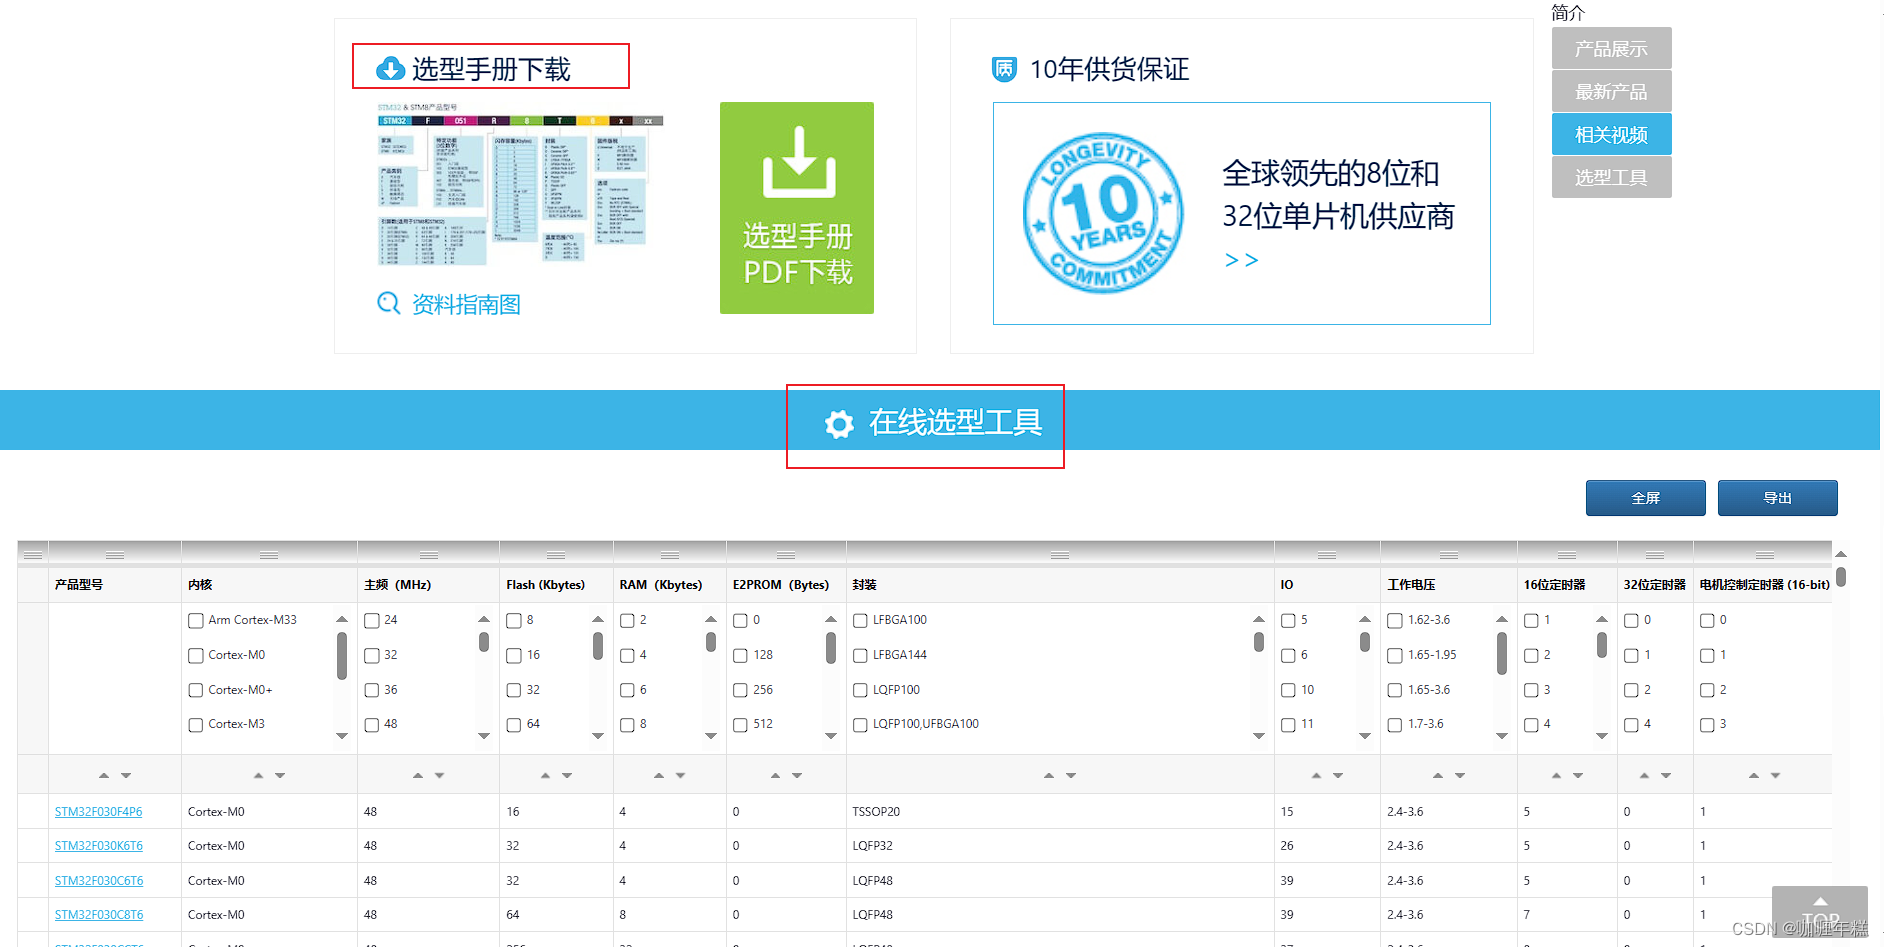Sort 工作电压 column descending
Screen dimensions: 1884x947
pyautogui.click(x=1460, y=775)
